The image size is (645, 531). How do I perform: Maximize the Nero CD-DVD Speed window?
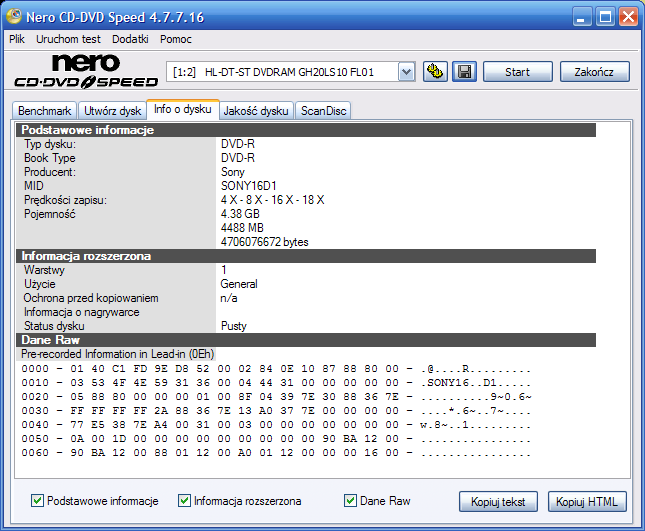pyautogui.click(x=605, y=17)
